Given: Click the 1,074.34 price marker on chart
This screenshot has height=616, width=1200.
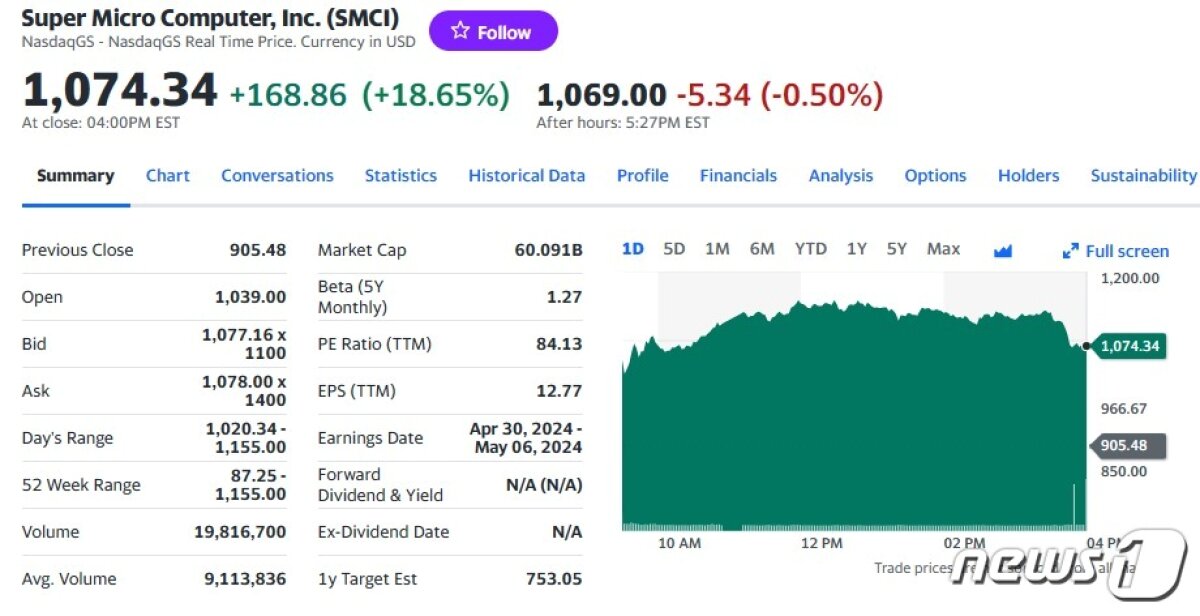Looking at the screenshot, I should 1129,346.
